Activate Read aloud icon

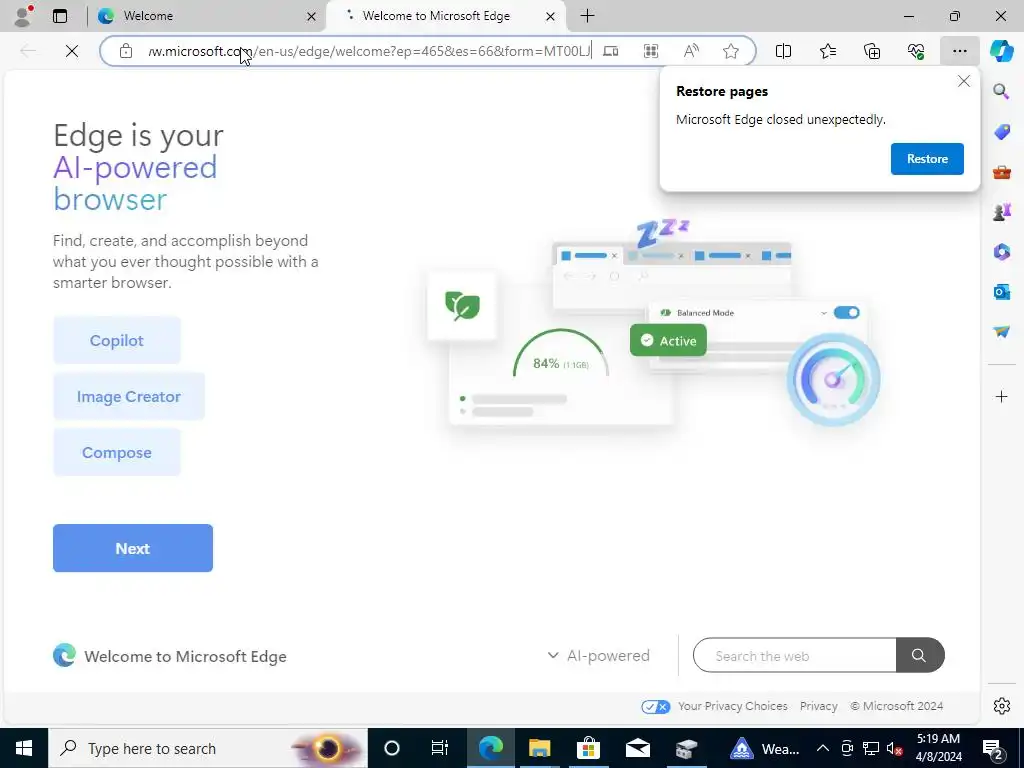(x=691, y=51)
